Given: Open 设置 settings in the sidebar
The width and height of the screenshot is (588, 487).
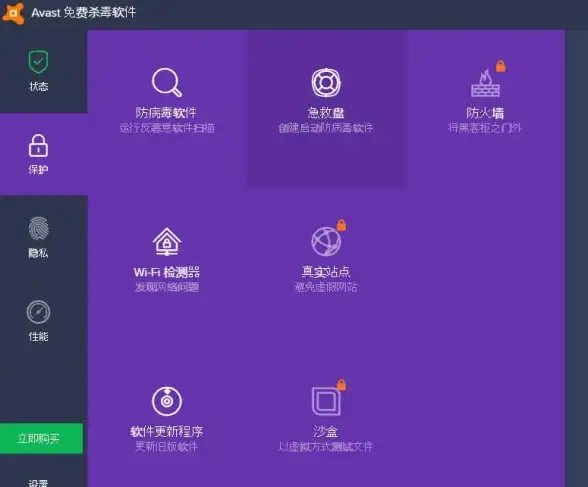Looking at the screenshot, I should pyautogui.click(x=38, y=483).
